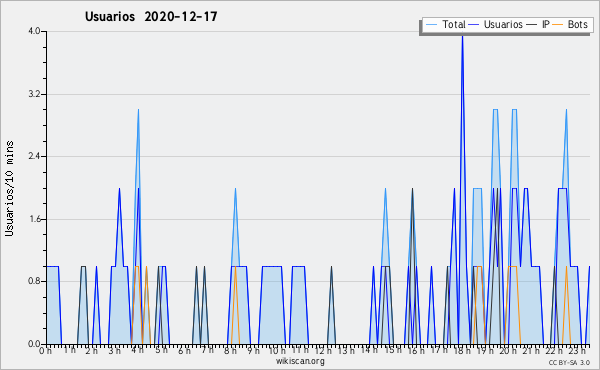
Task: Select the 'Bots' legend entry
Action: (x=570, y=25)
